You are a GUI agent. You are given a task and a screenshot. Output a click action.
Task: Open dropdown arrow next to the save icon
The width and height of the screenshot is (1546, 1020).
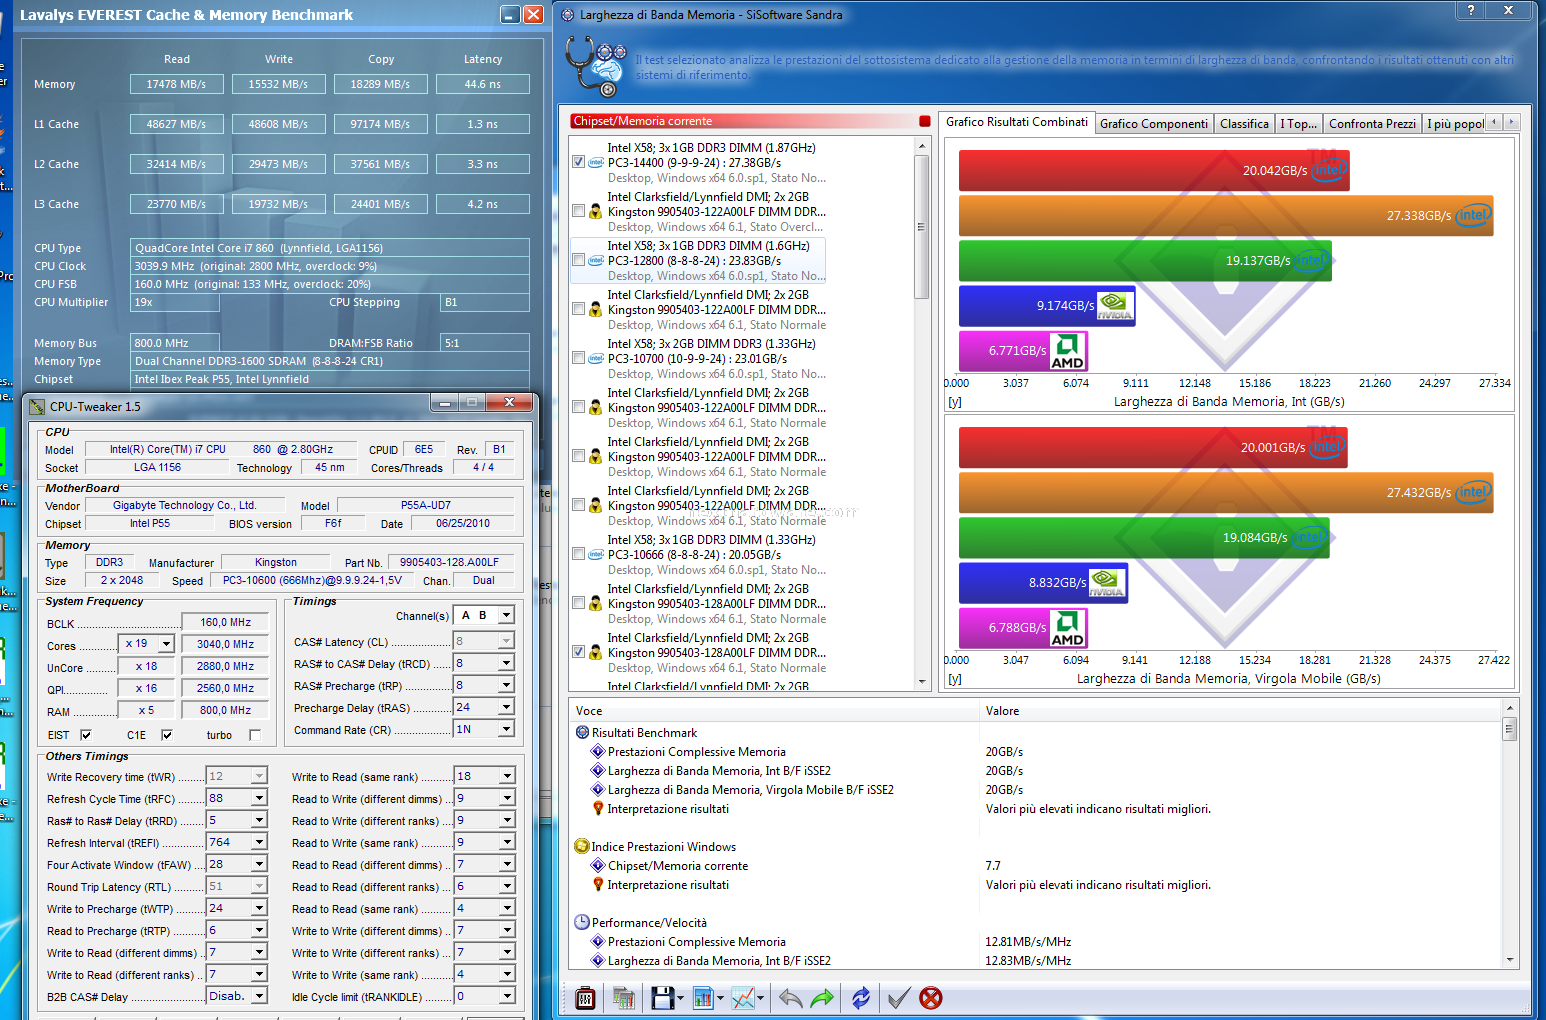[x=680, y=998]
